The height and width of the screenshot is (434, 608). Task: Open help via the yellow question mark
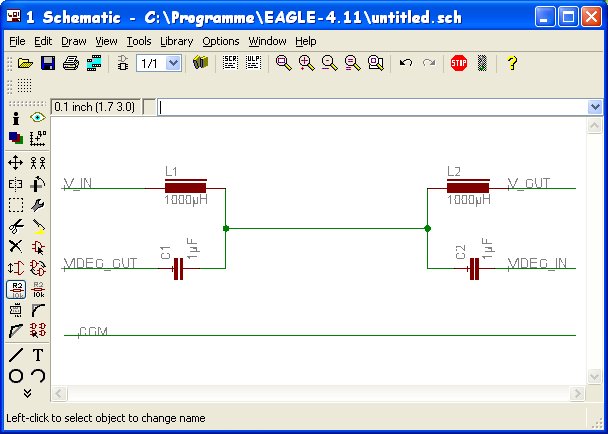click(512, 63)
